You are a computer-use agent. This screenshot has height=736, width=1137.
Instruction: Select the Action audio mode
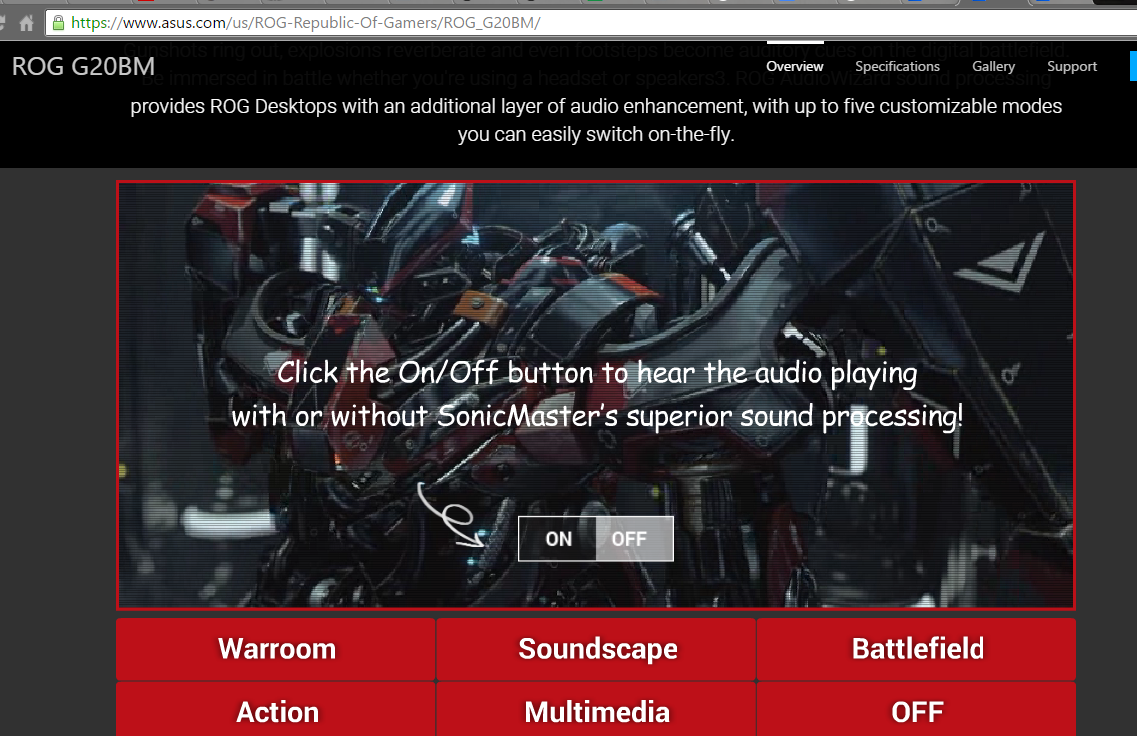click(x=276, y=710)
